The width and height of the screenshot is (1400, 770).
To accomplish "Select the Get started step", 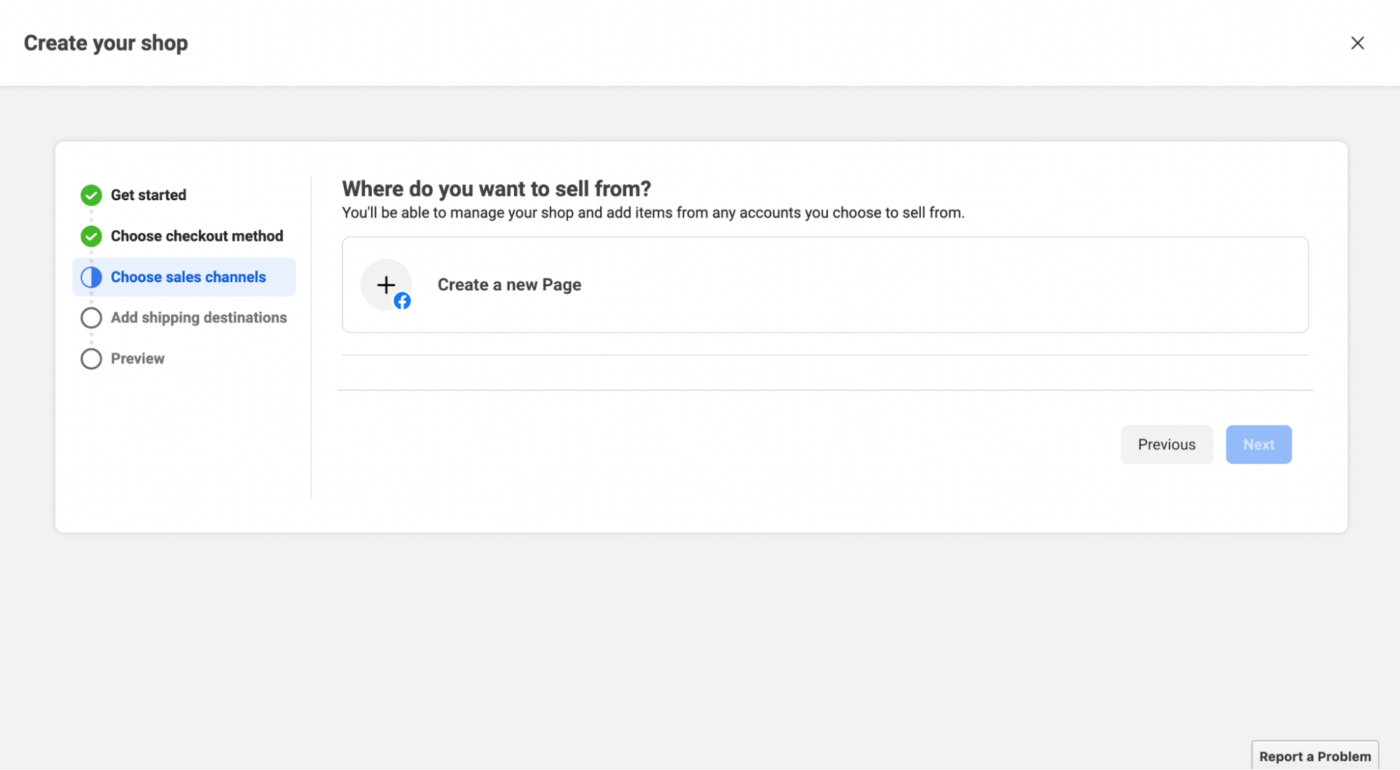I will 148,195.
